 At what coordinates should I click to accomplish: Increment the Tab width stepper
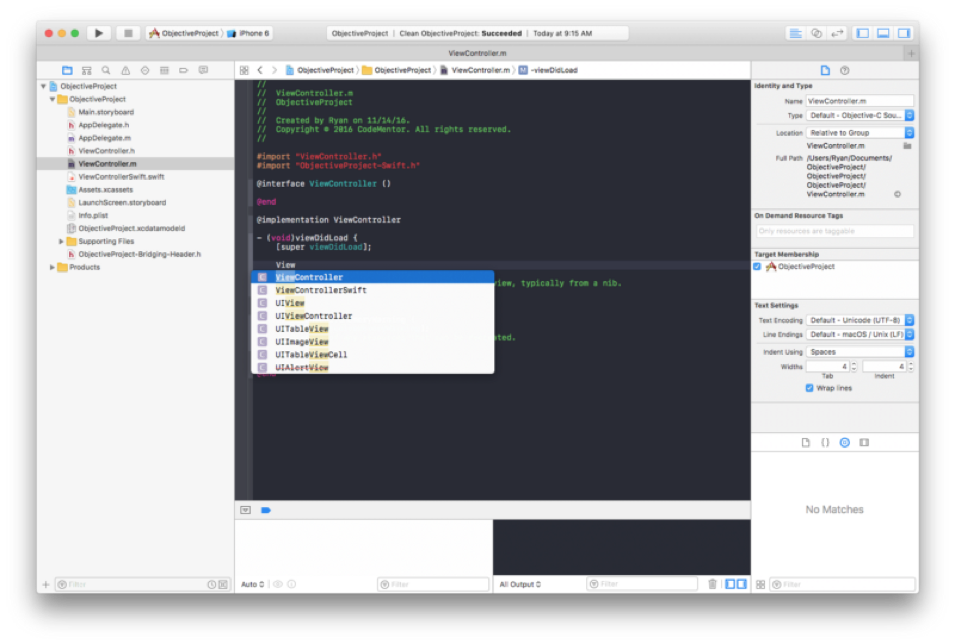point(854,364)
